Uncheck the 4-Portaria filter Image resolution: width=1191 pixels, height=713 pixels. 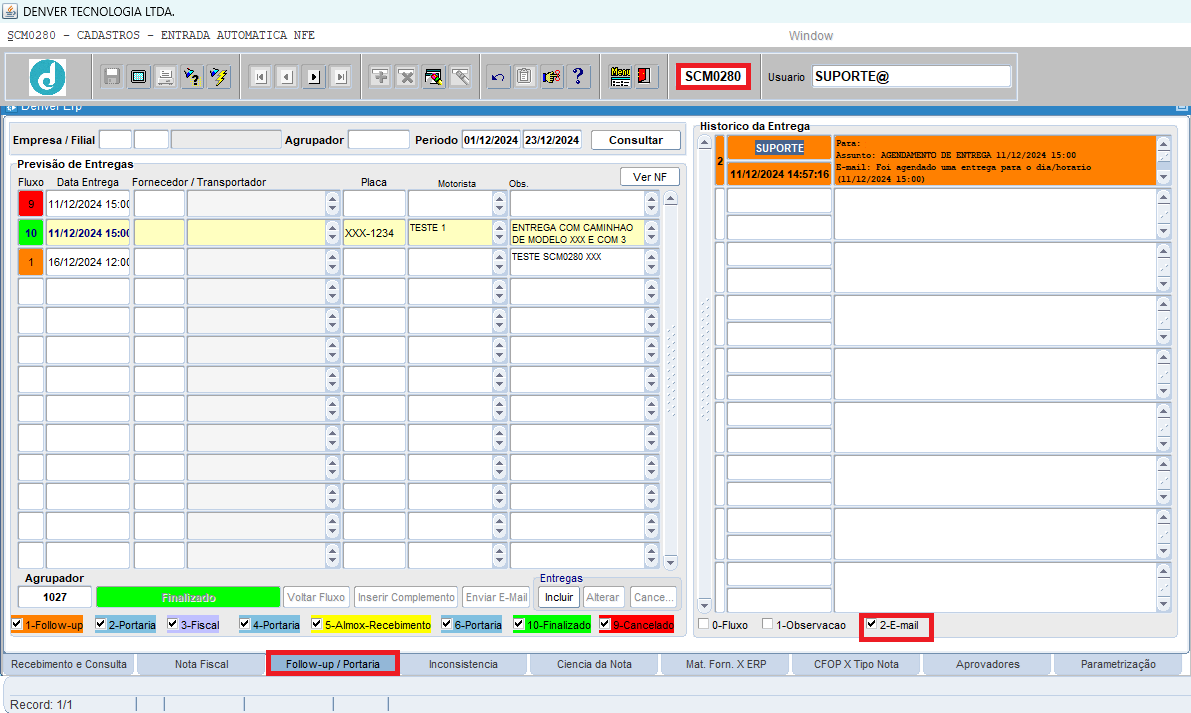pyautogui.click(x=245, y=624)
